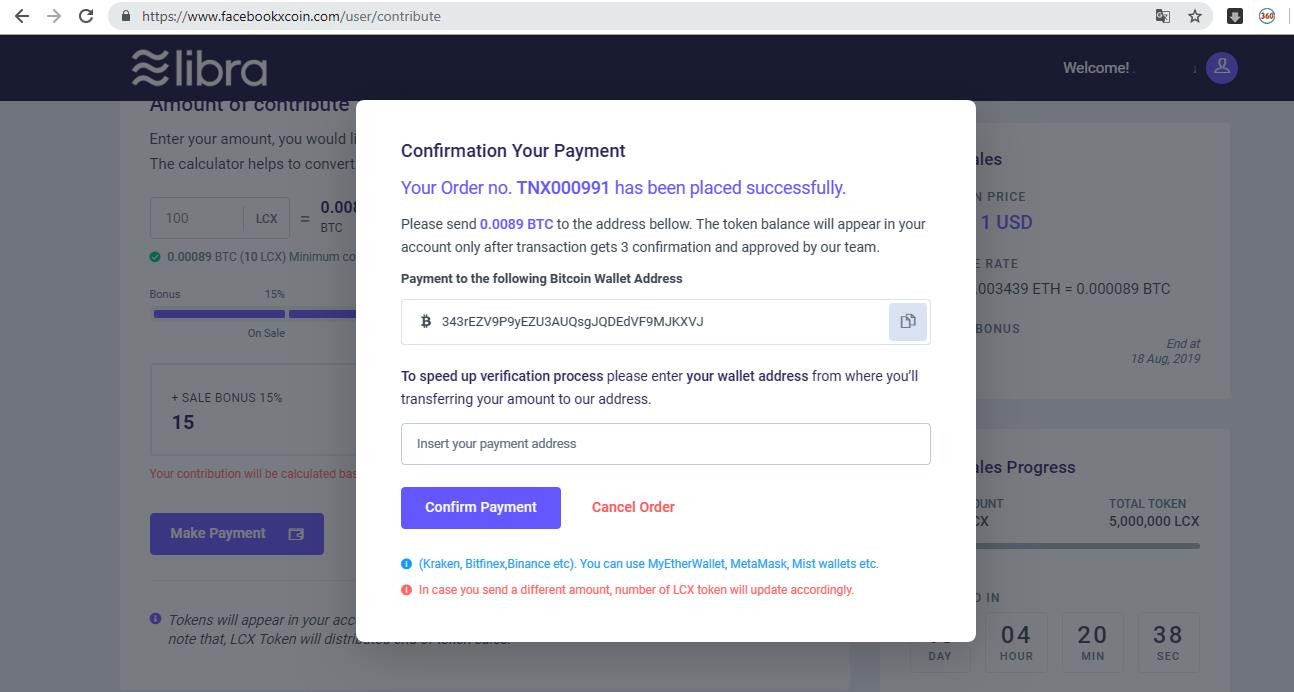Click the Libra logo

(x=200, y=68)
